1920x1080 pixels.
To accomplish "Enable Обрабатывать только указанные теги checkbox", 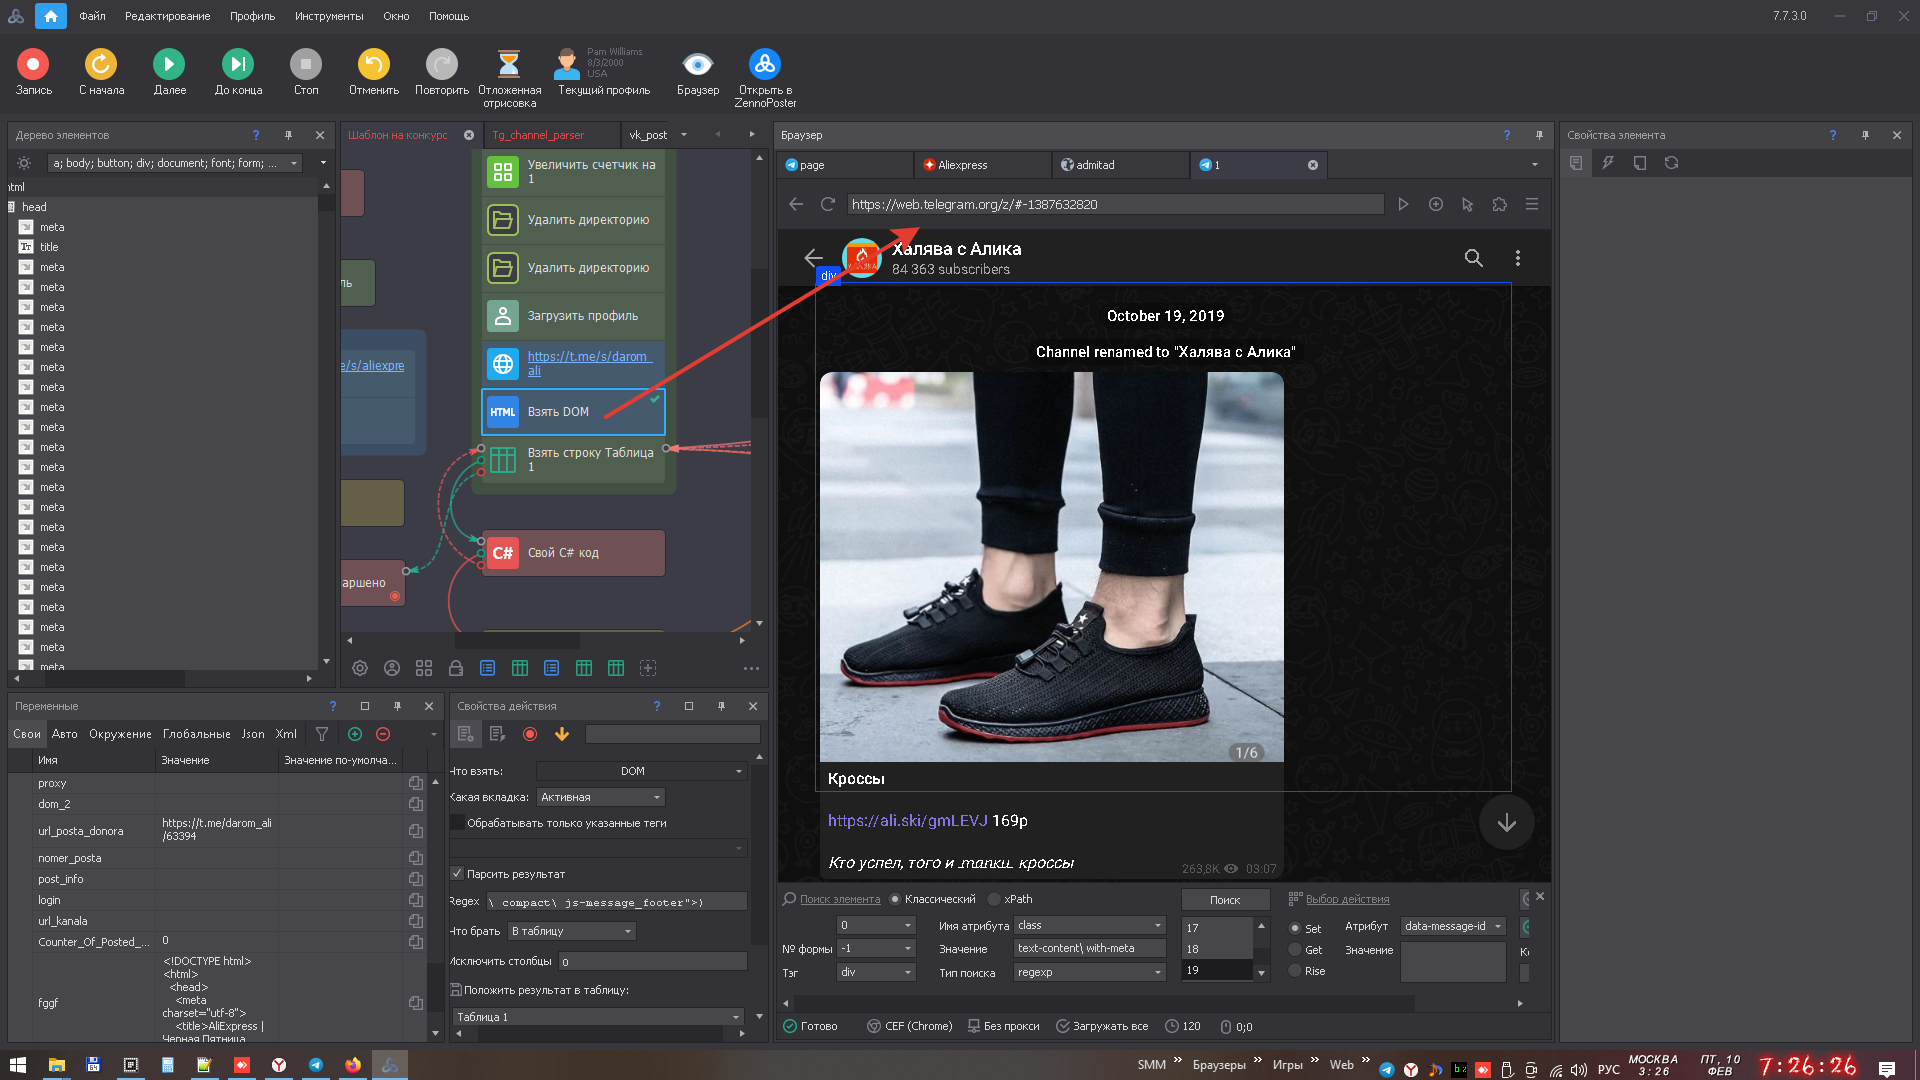I will tap(457, 823).
